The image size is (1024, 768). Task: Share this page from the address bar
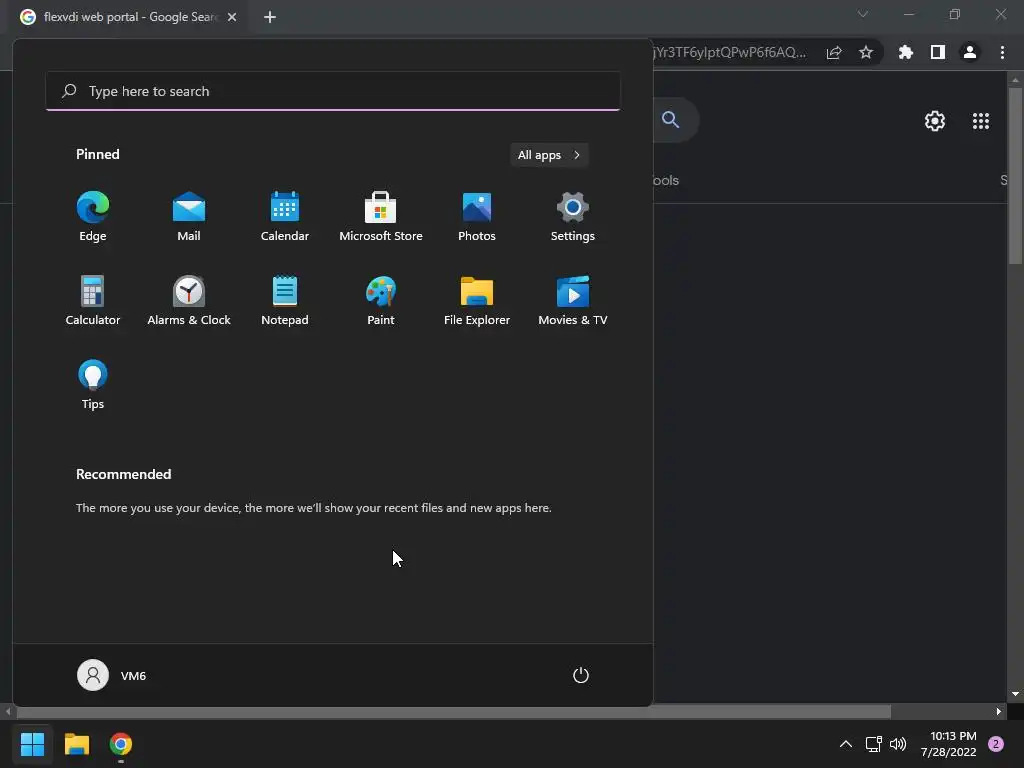tap(834, 53)
